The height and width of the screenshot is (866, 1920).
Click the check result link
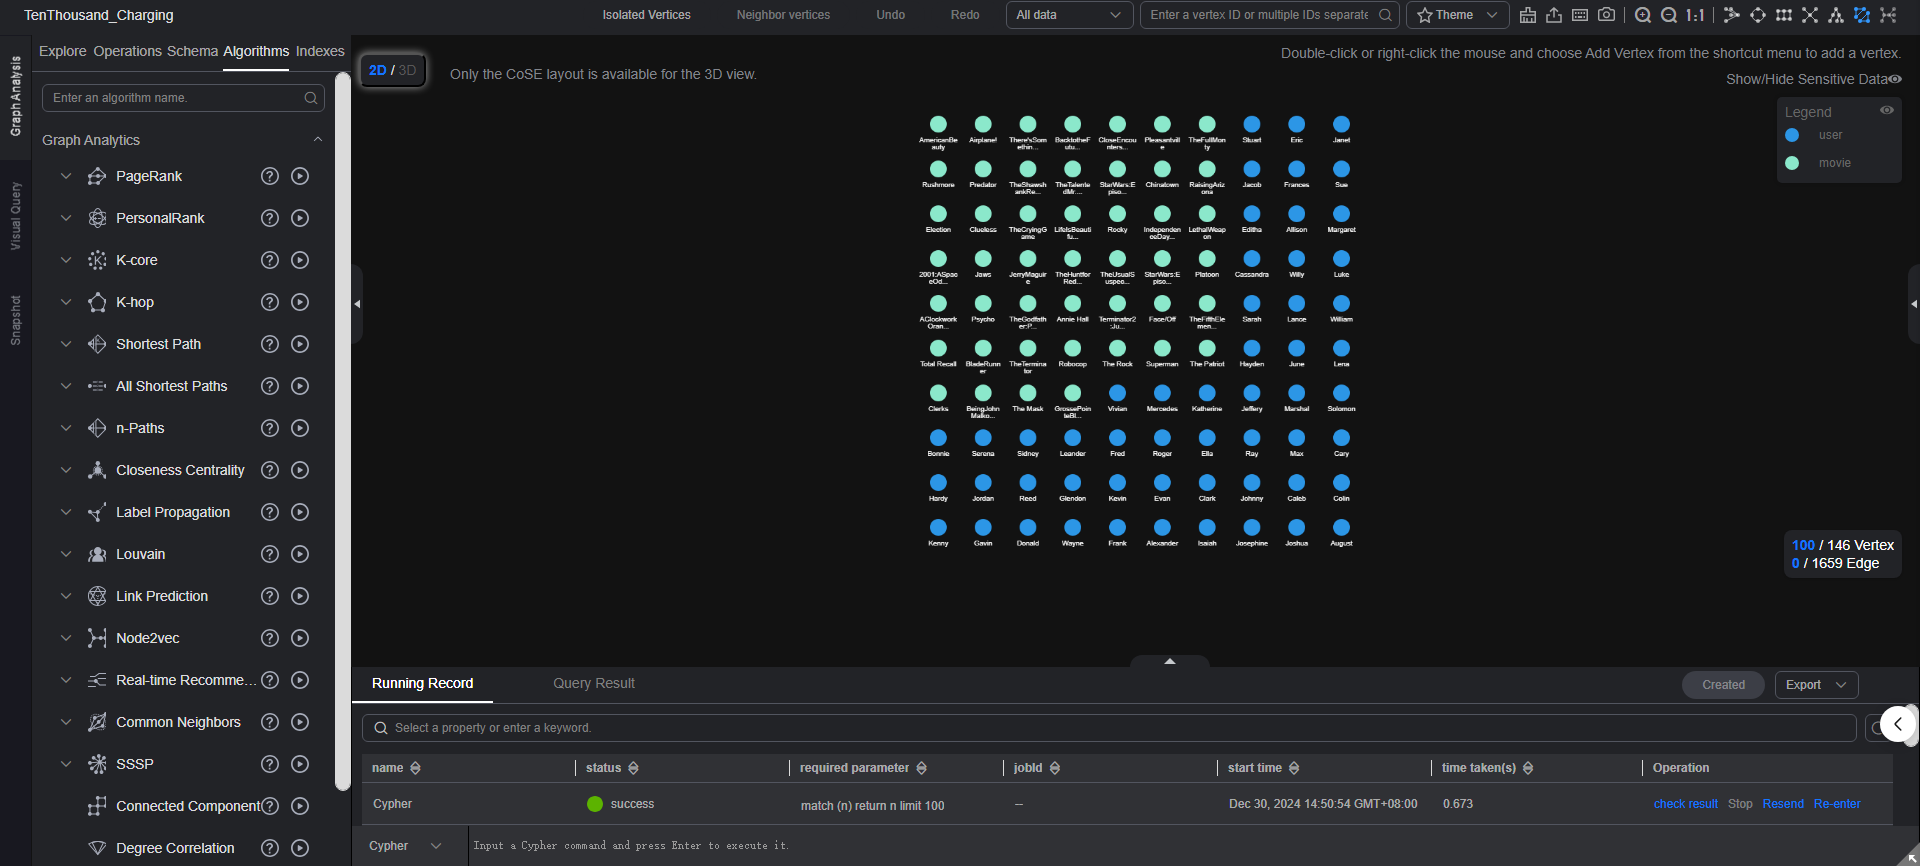point(1685,804)
